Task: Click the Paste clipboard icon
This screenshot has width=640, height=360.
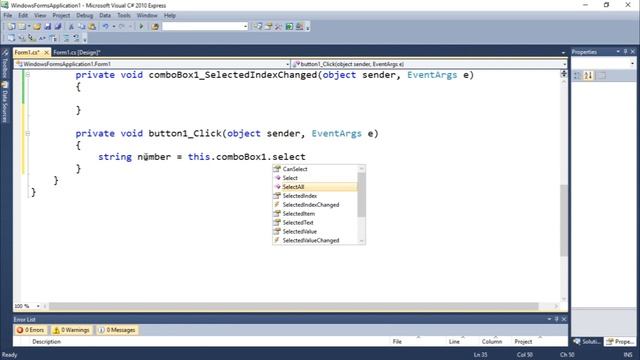Action: pyautogui.click(x=92, y=27)
